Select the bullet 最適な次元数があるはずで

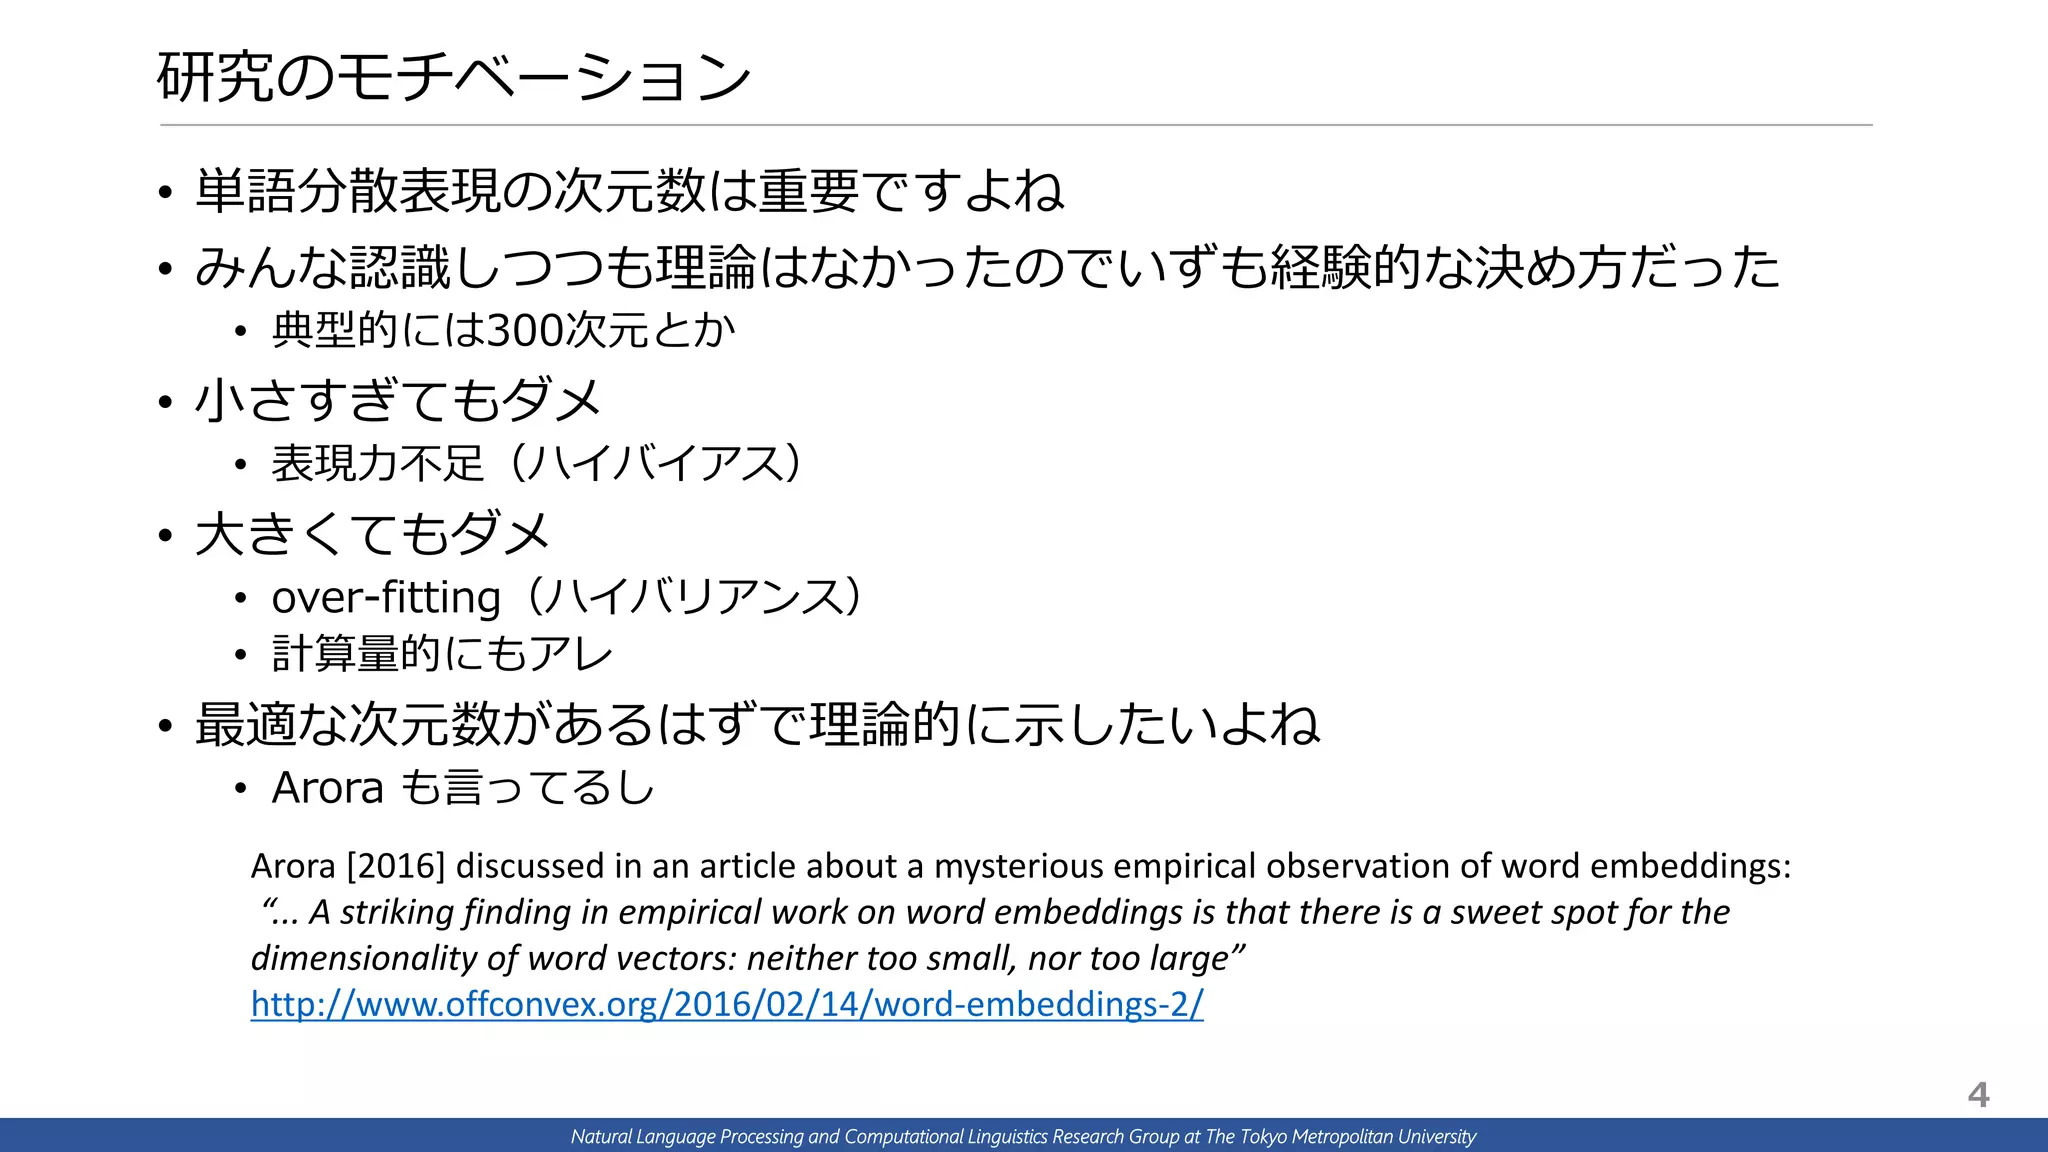coord(757,724)
